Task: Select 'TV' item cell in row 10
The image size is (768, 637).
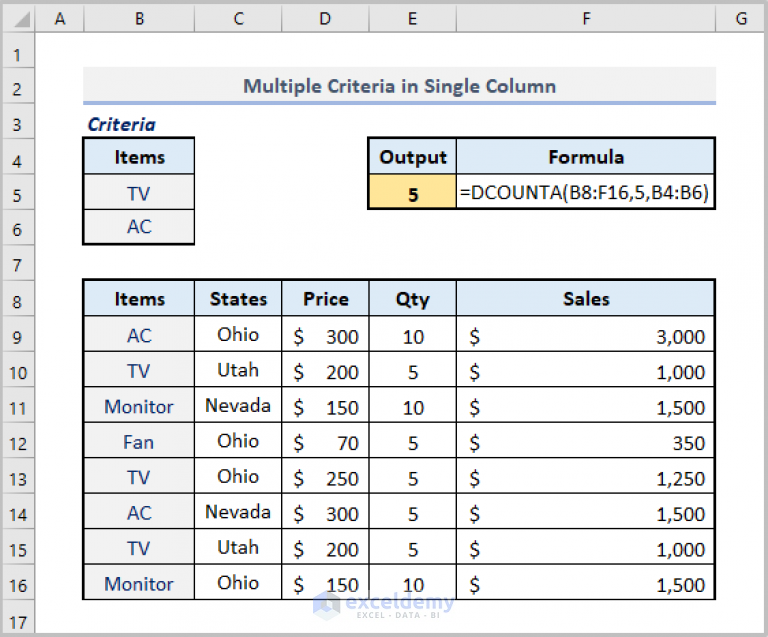Action: [x=140, y=370]
